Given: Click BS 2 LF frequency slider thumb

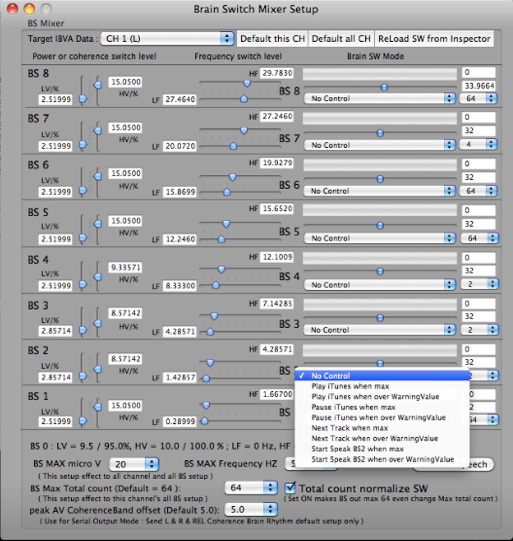Looking at the screenshot, I should pyautogui.click(x=206, y=378).
